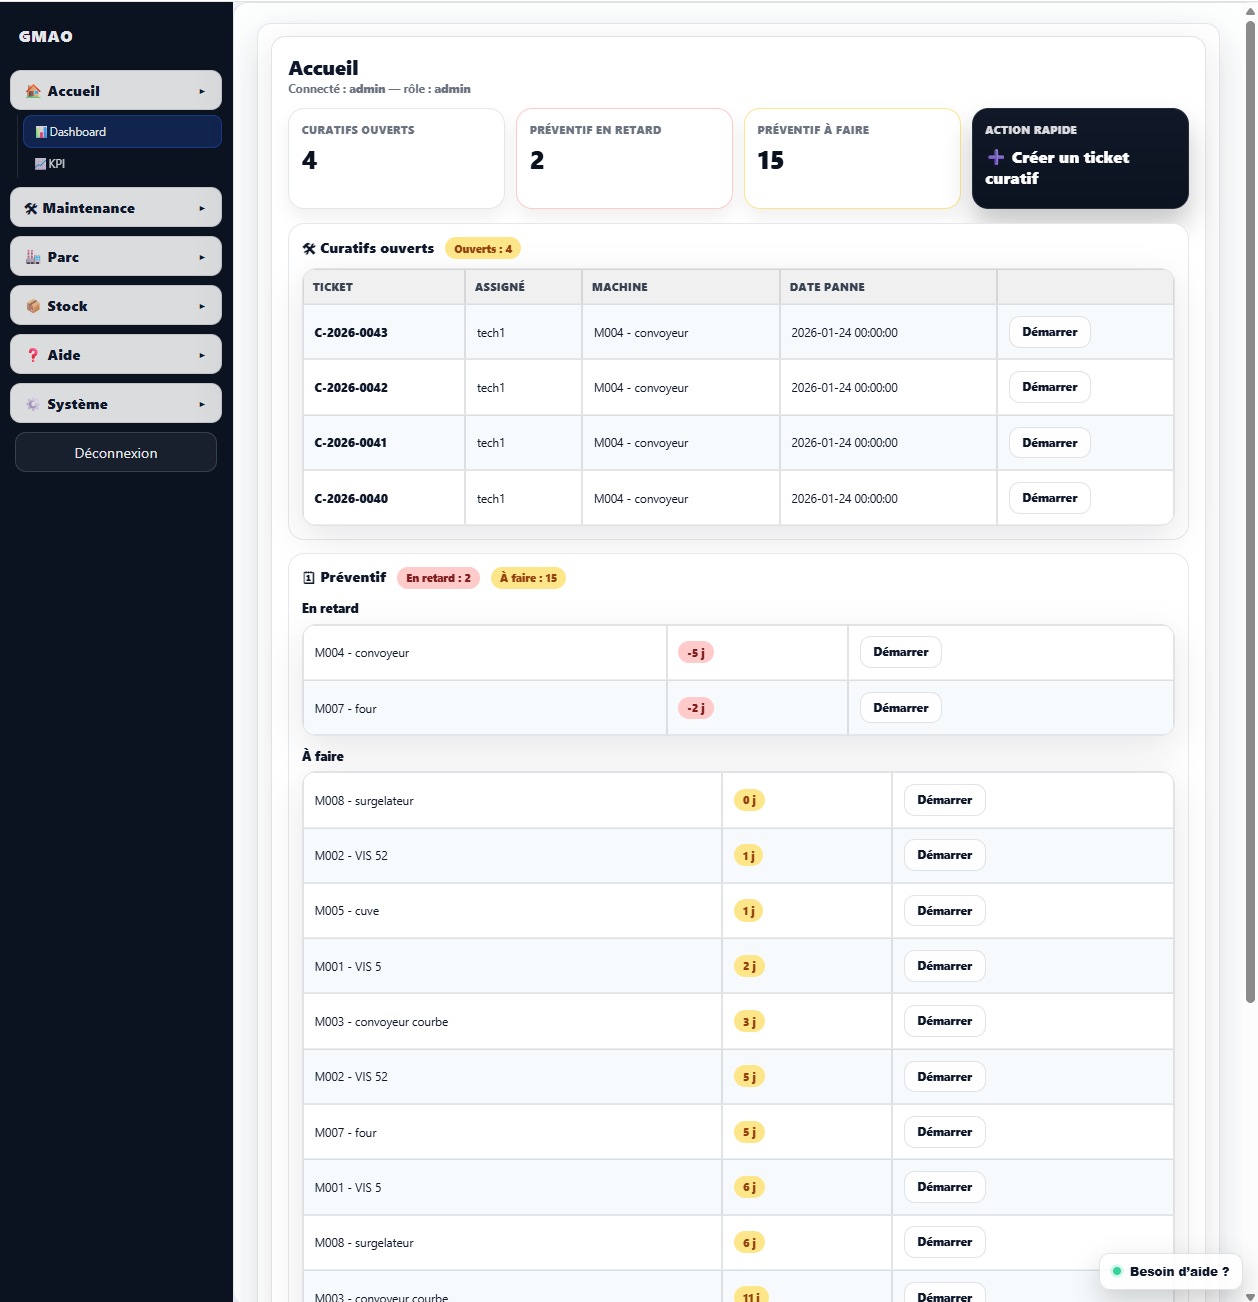The image size is (1258, 1302).
Task: Click the box icon next to Stock
Action: click(33, 306)
